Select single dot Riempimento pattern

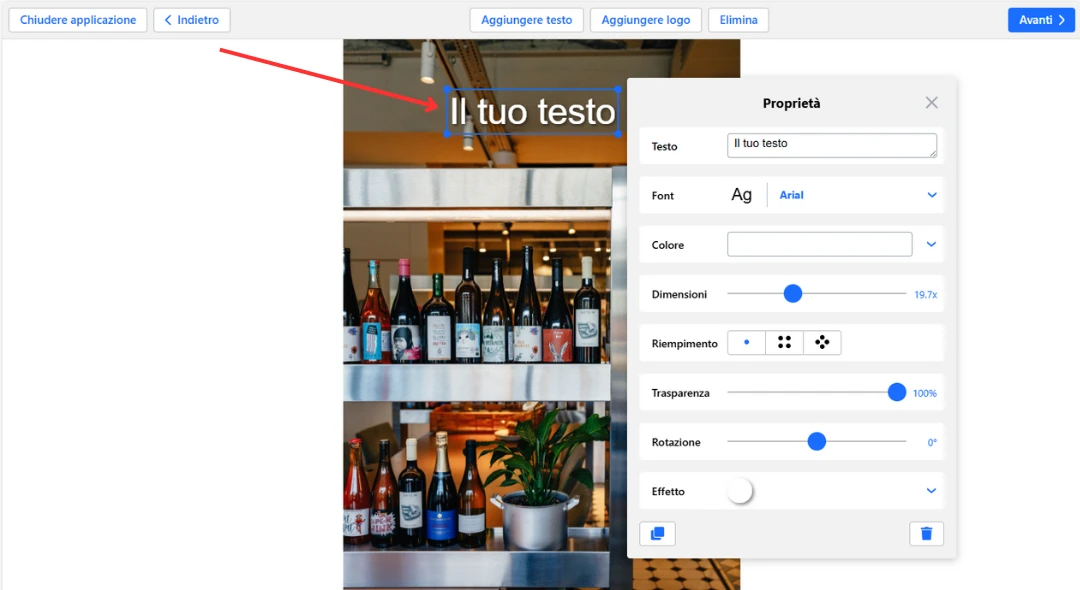(x=746, y=343)
